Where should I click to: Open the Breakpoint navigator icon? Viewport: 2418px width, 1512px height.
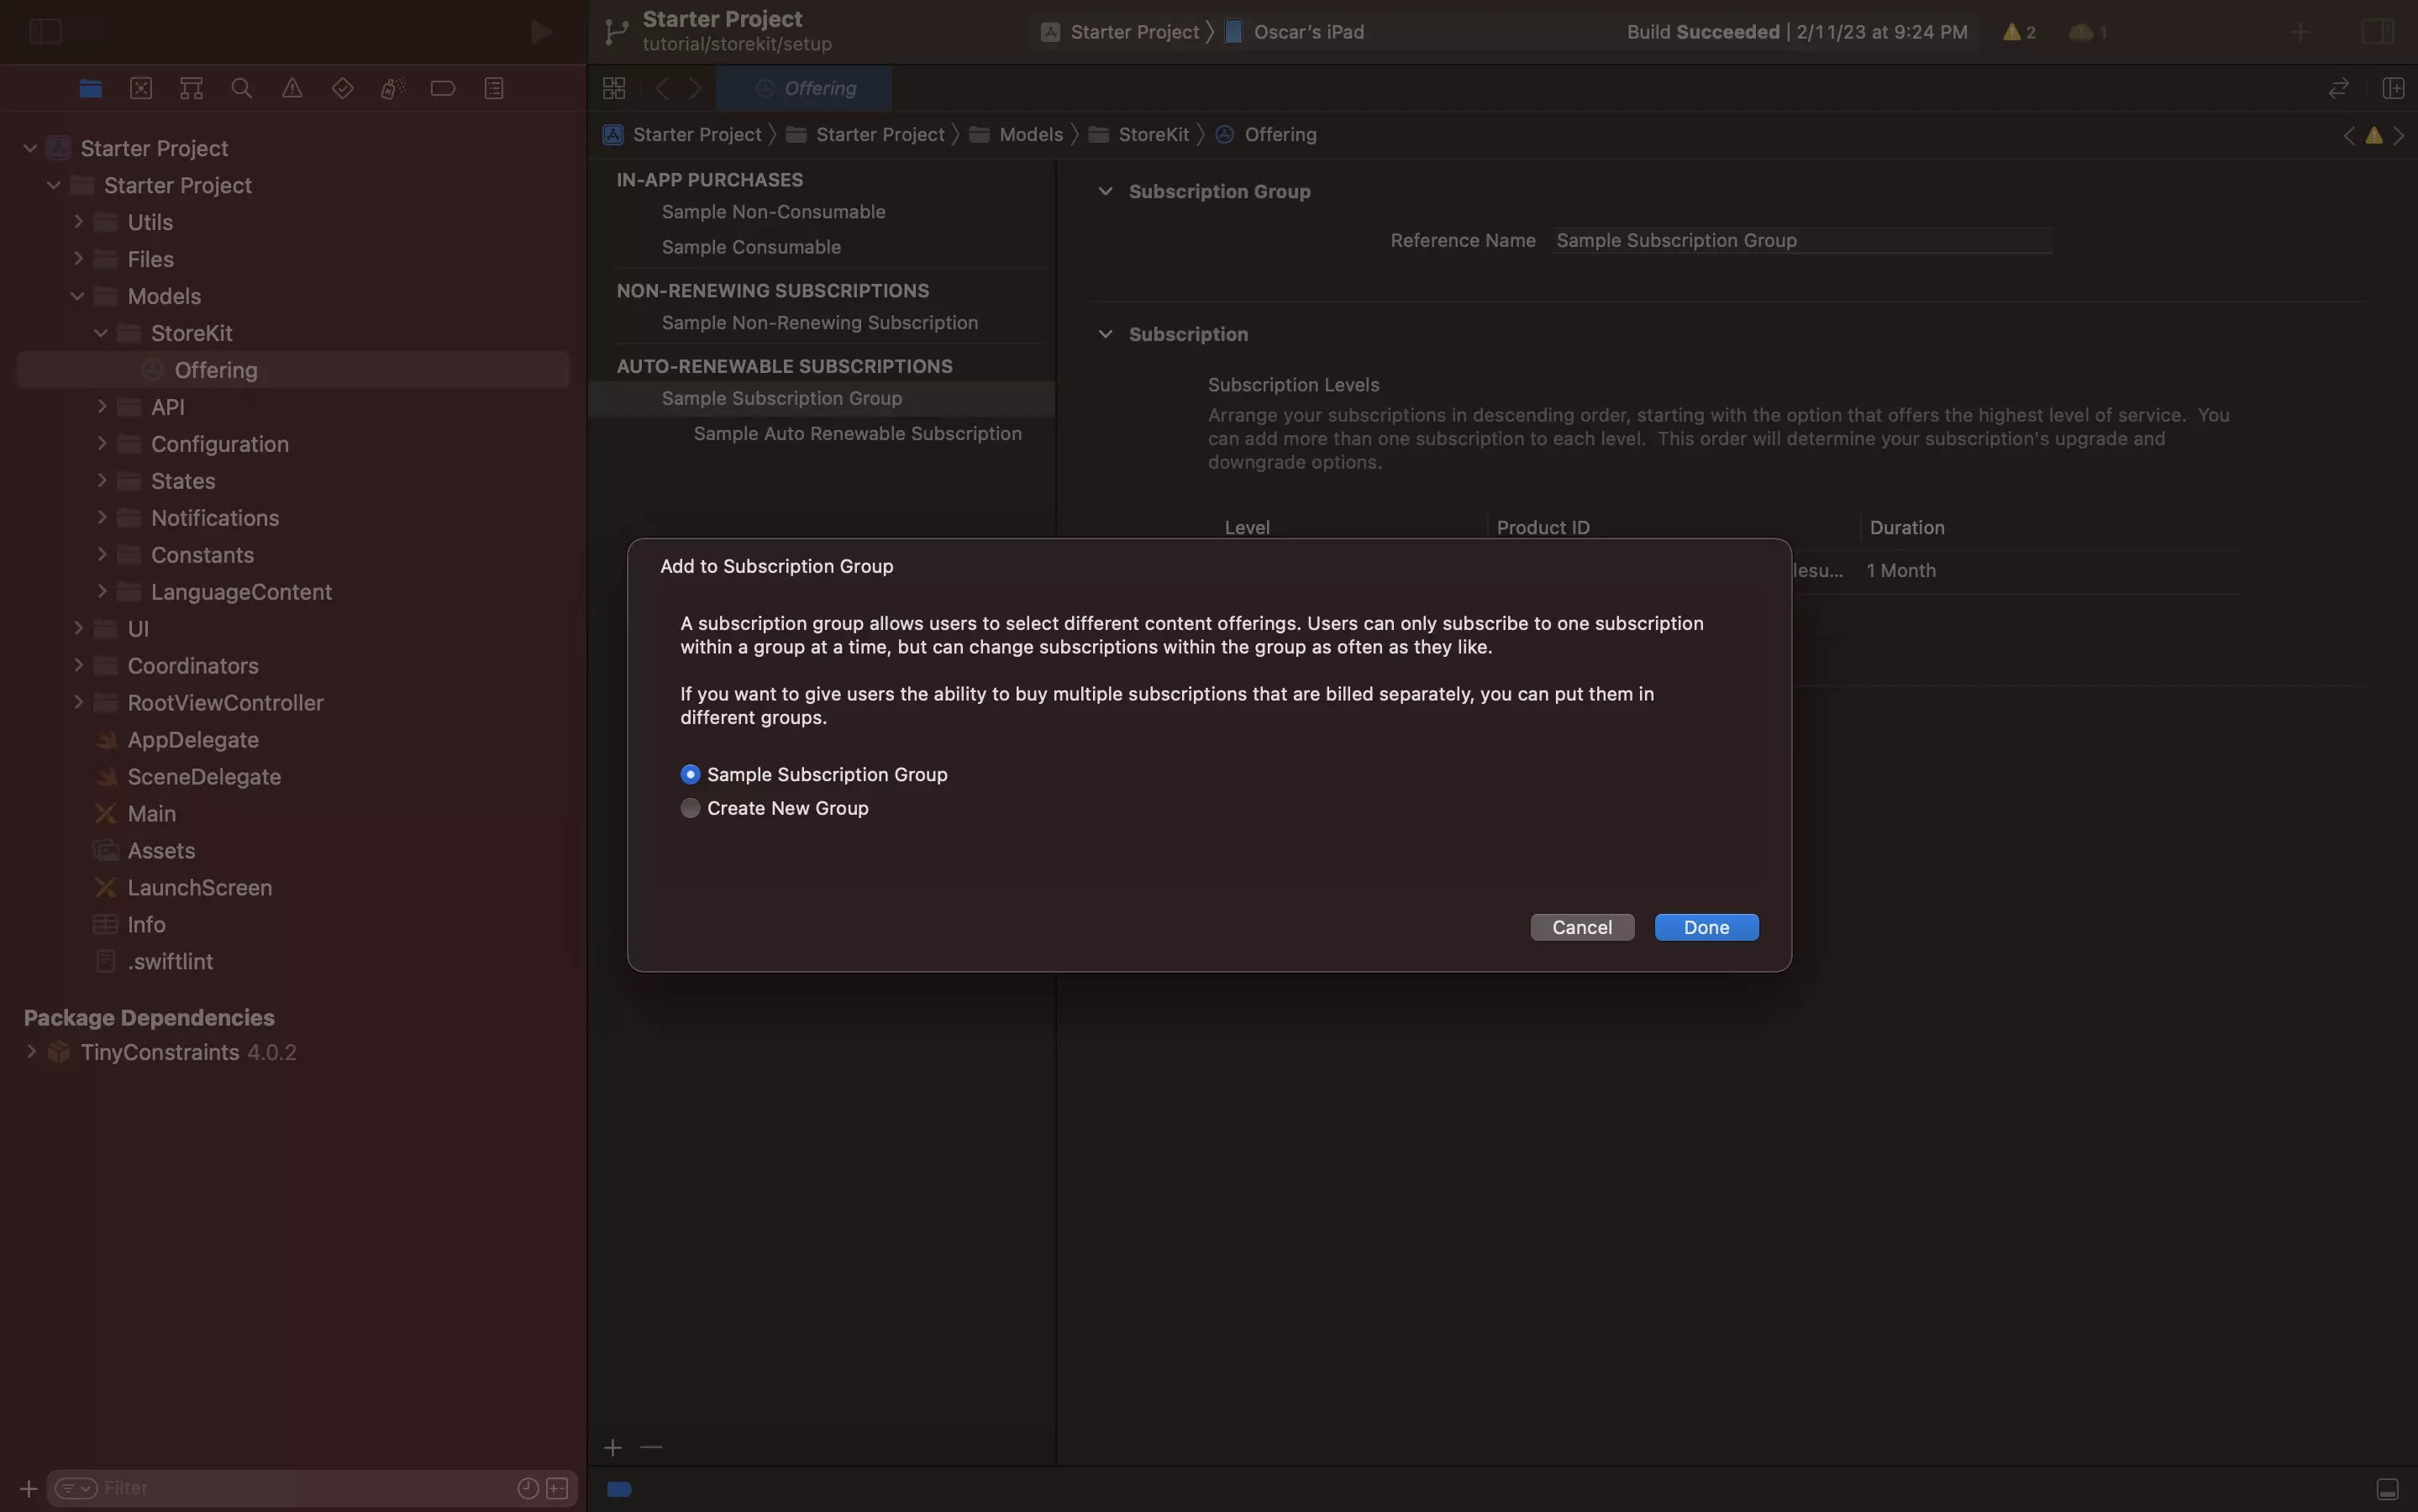(x=443, y=88)
